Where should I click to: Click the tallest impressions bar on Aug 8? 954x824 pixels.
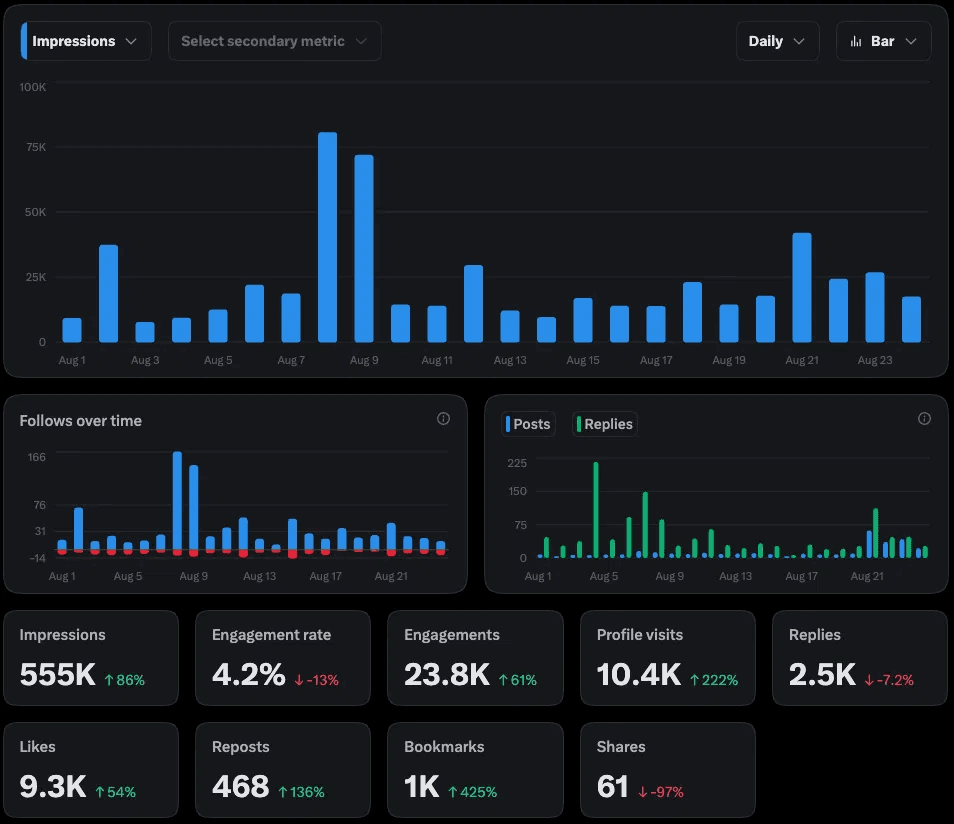(327, 237)
